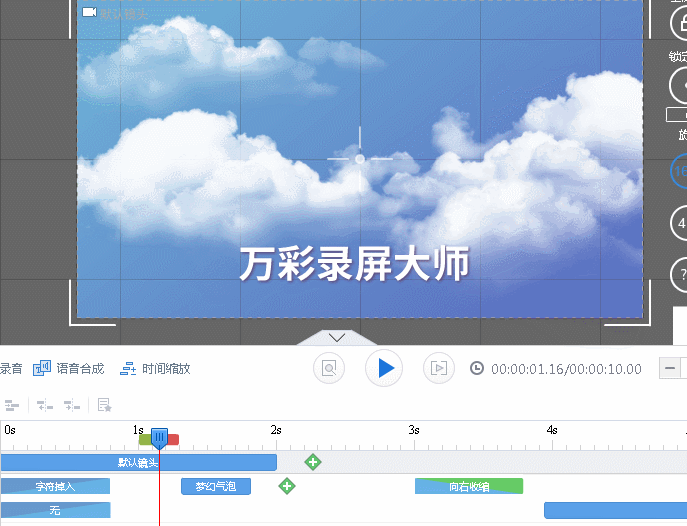Select the 梦幻气泡 animation clip
Viewport: 687px width, 526px height.
tap(216, 486)
